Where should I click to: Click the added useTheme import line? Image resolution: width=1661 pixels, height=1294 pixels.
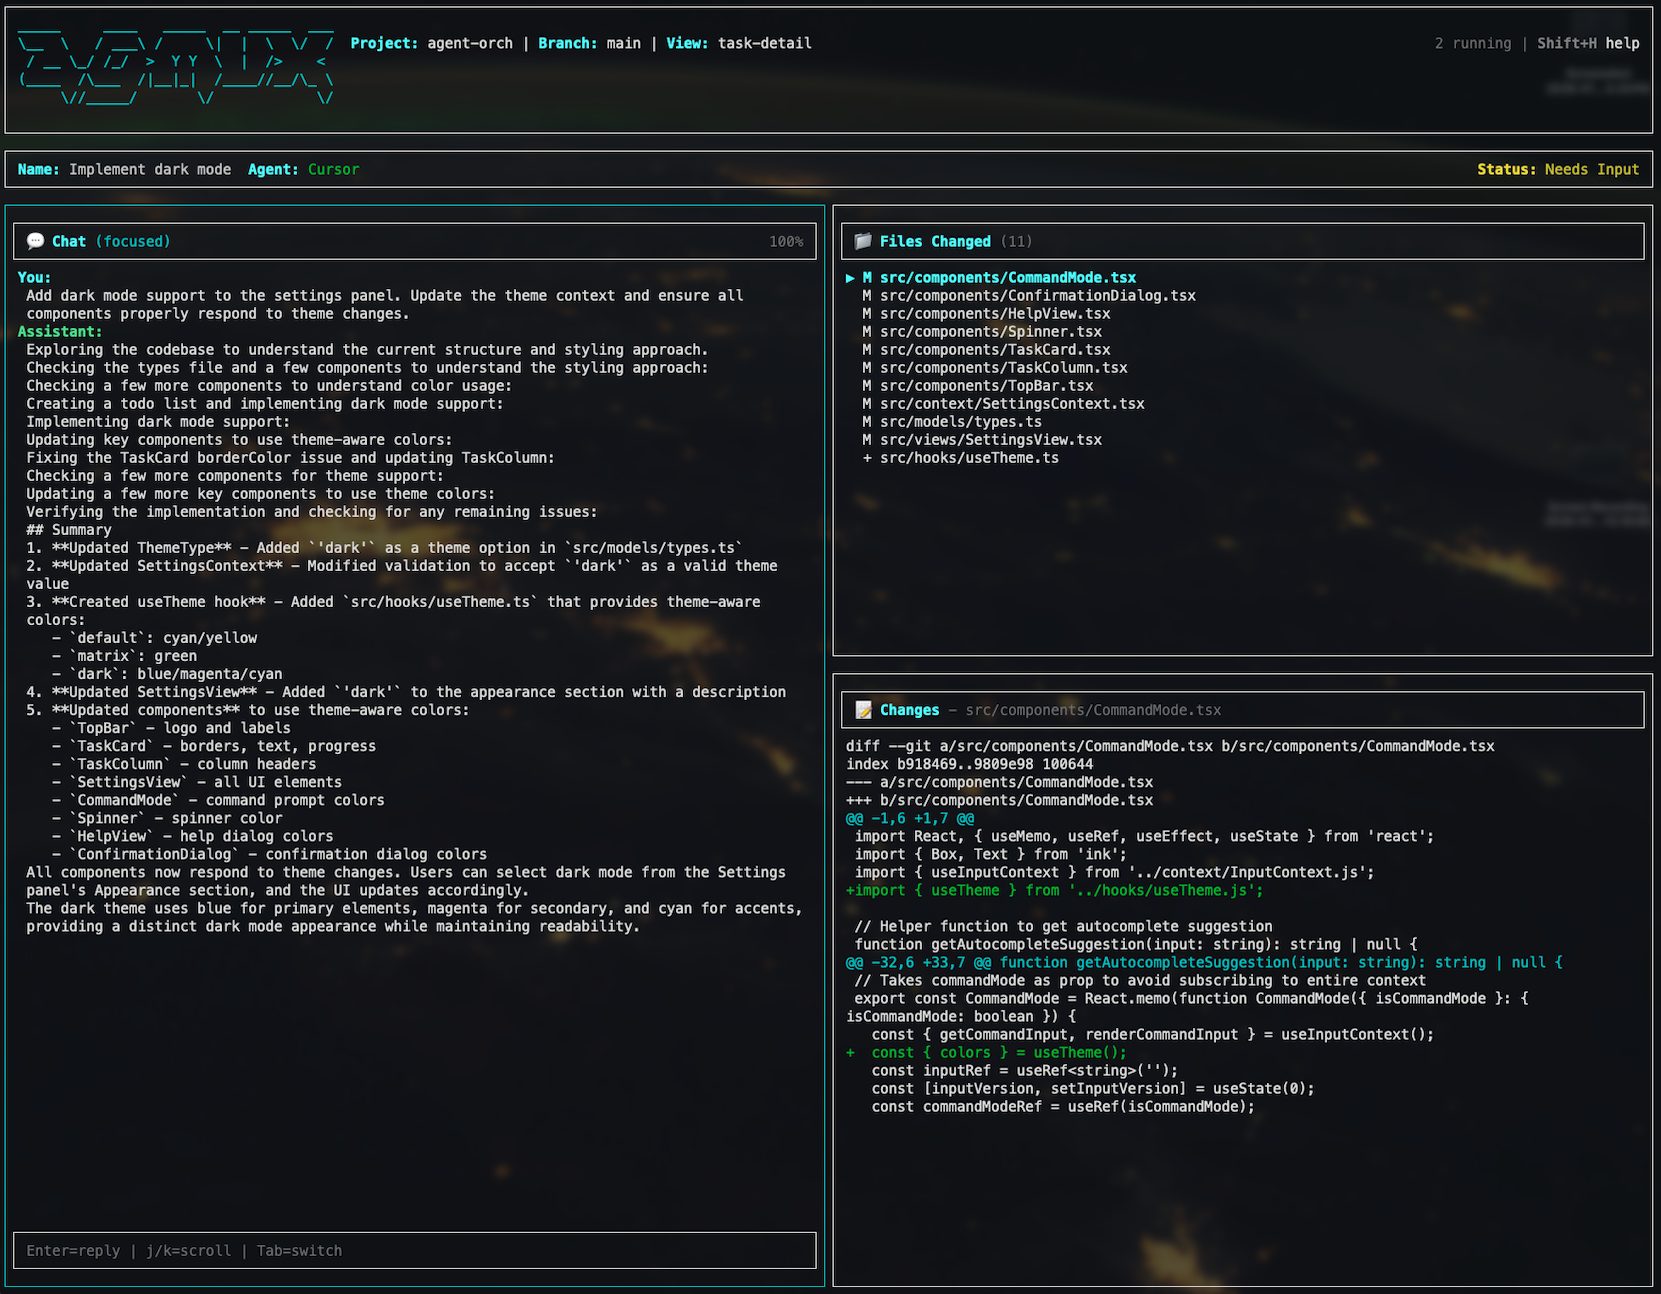1054,890
